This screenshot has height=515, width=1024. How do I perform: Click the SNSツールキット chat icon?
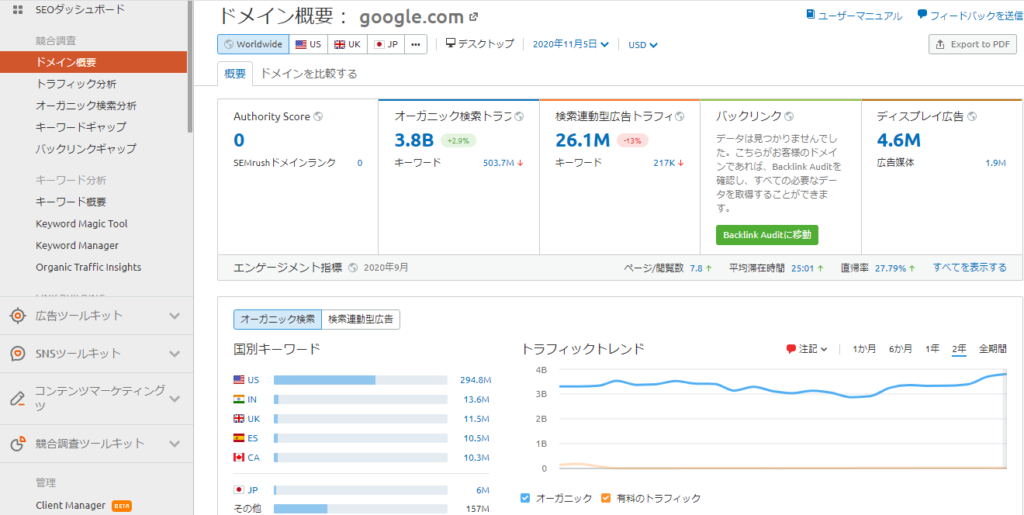[18, 354]
